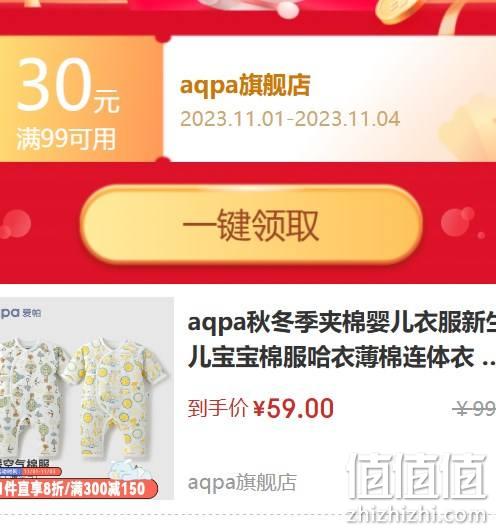
Task: Click the 满99可用 coupon condition text
Action: point(66,139)
